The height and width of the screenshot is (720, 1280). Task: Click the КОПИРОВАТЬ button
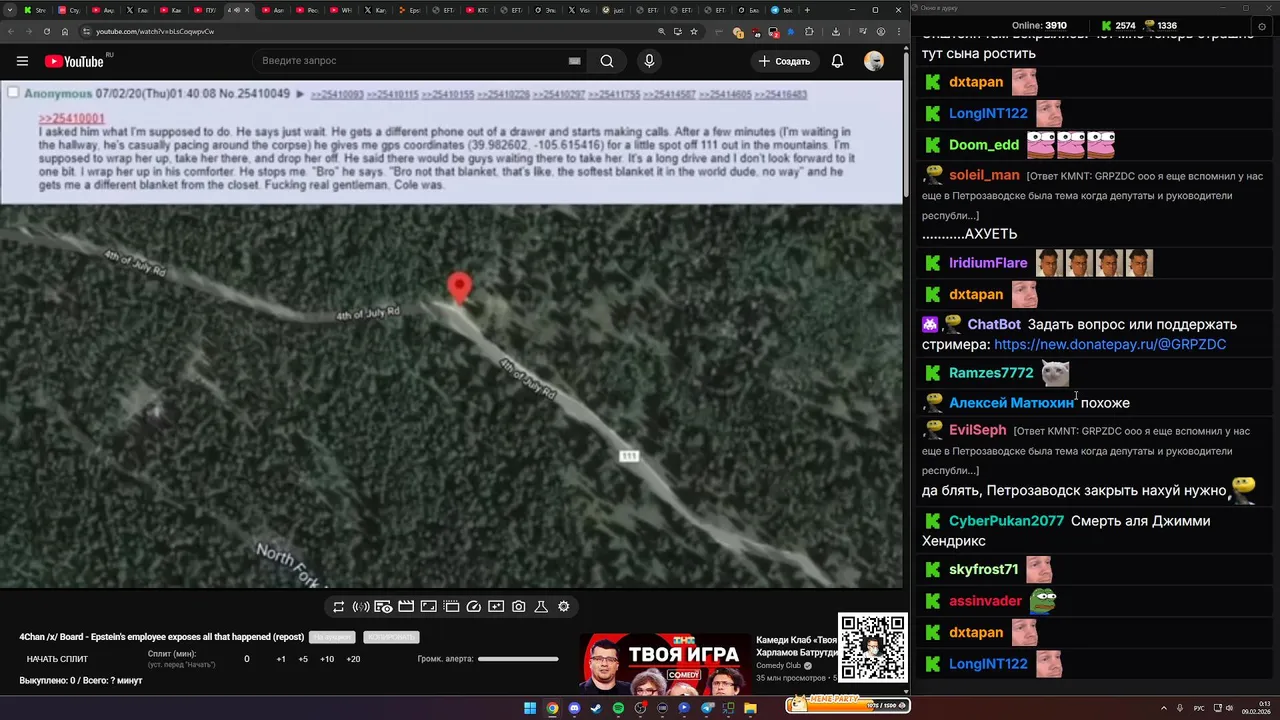tap(391, 637)
